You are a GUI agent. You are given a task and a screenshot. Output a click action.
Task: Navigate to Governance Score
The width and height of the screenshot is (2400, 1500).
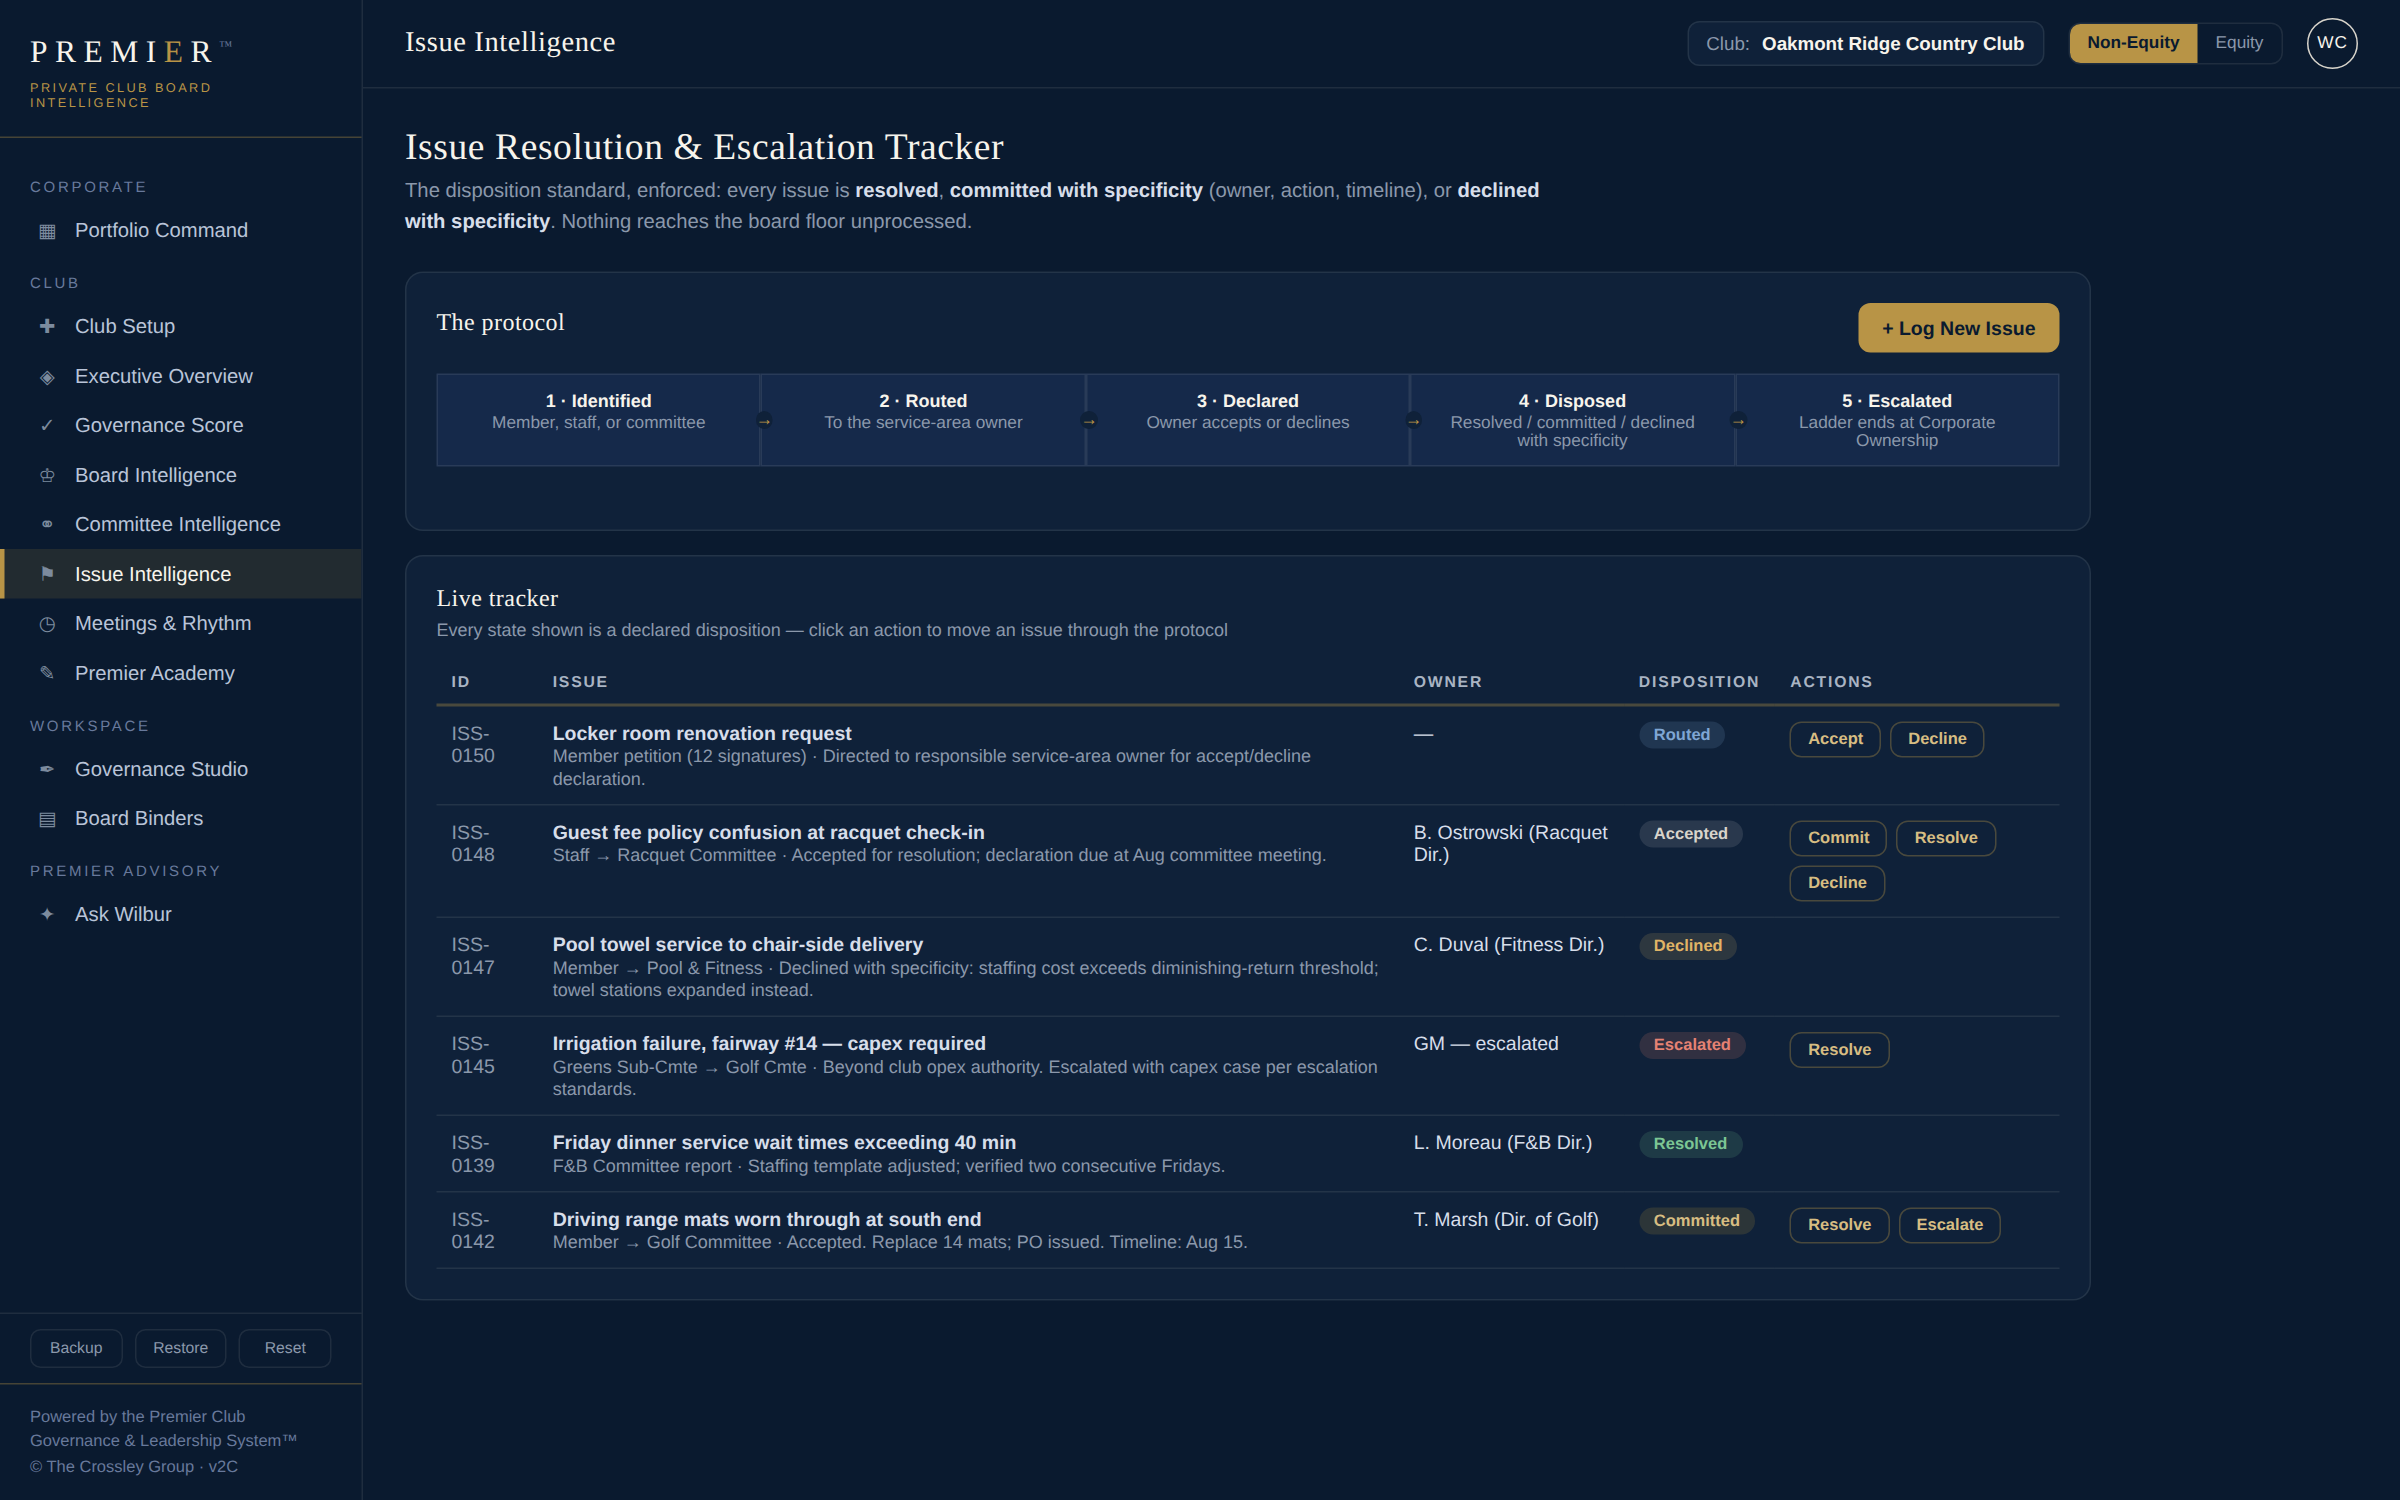coord(181,426)
